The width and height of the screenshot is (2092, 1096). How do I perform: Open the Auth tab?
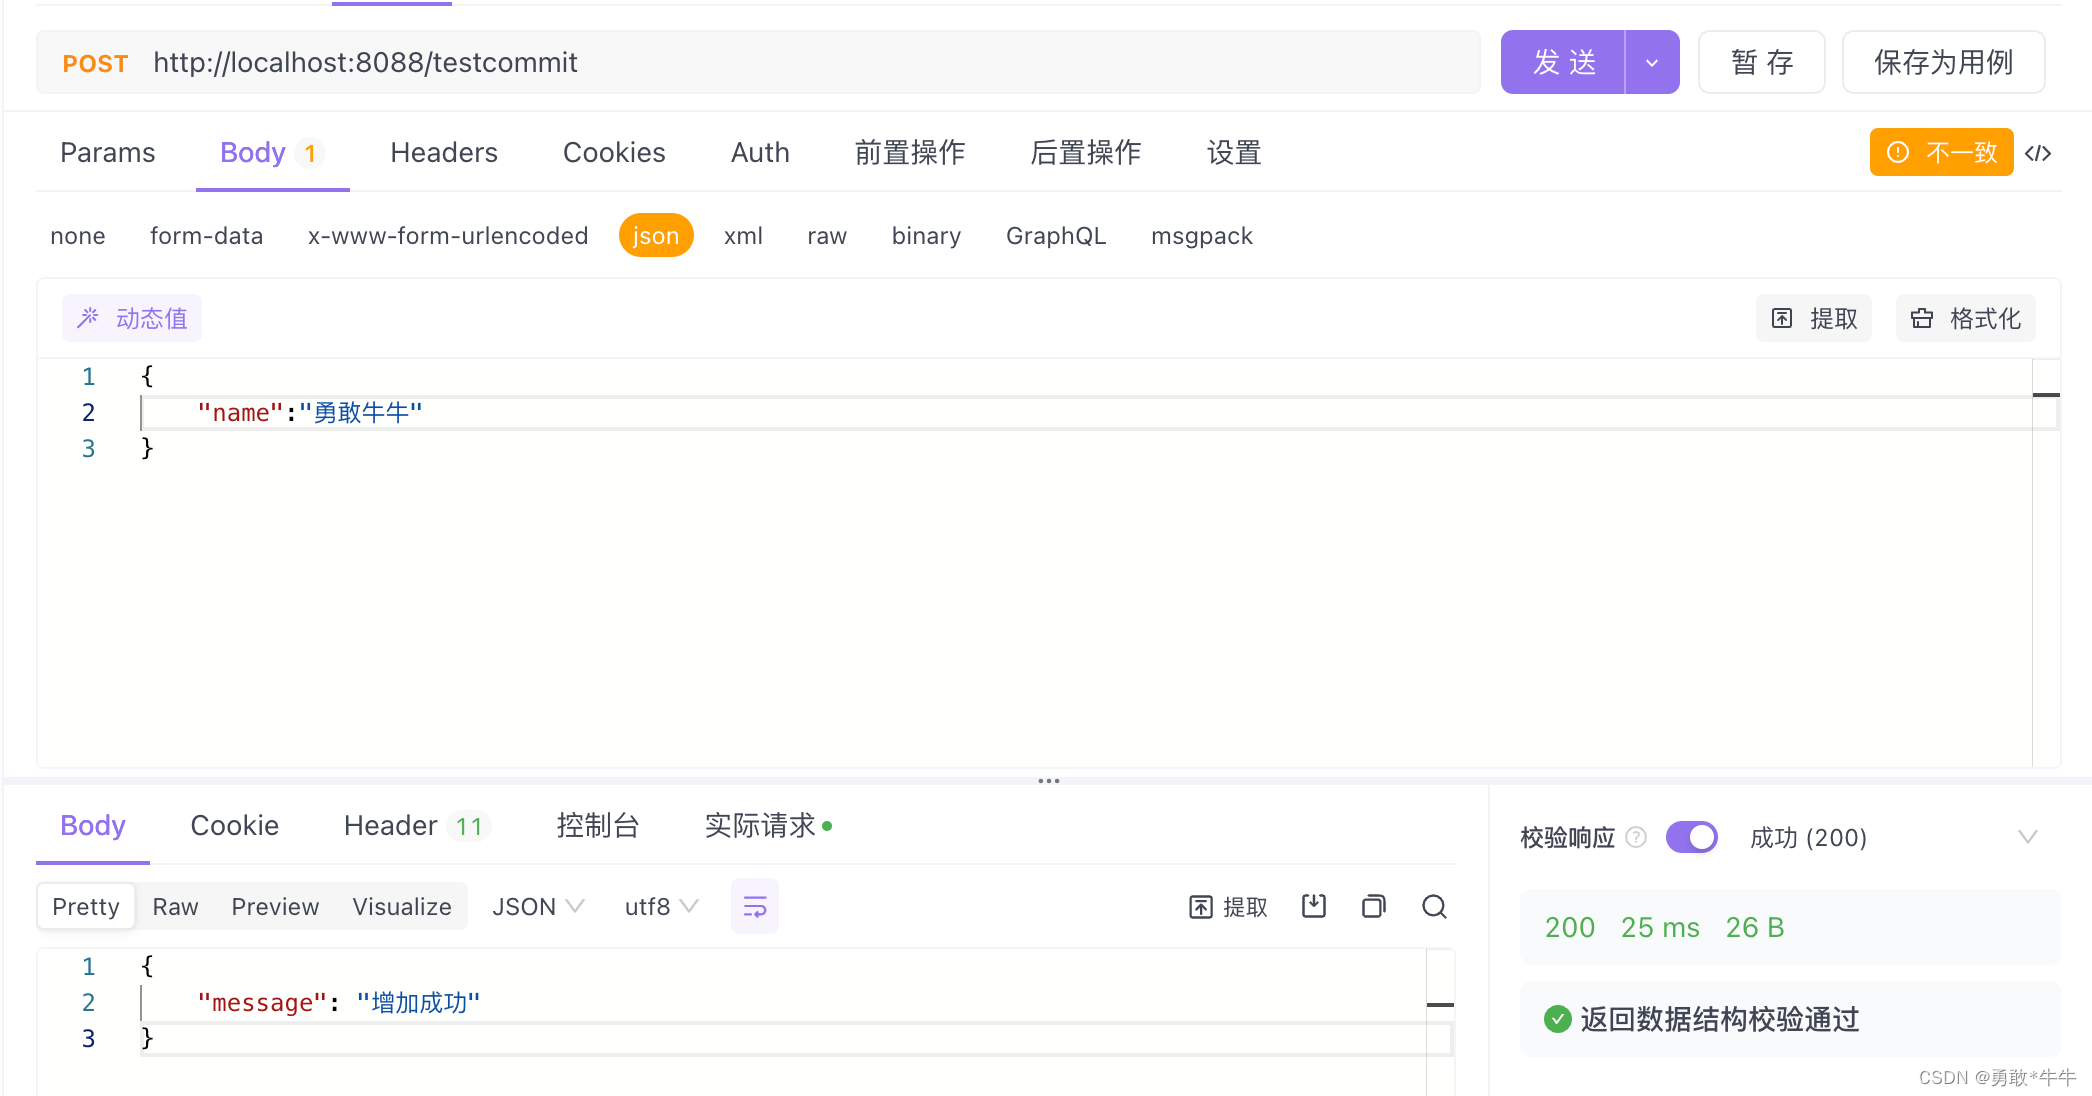click(760, 153)
